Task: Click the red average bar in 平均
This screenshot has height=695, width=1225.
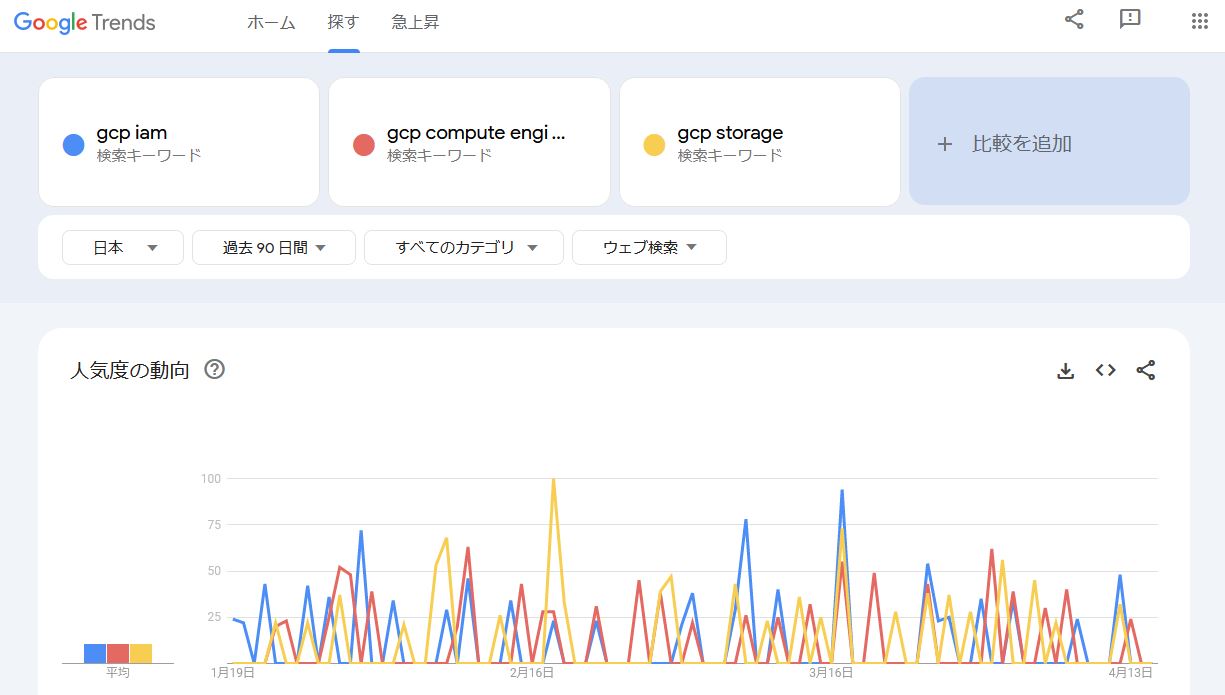Action: tap(118, 653)
